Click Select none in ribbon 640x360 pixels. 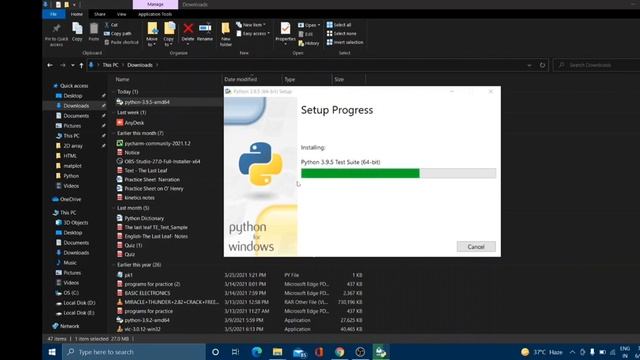coord(341,33)
